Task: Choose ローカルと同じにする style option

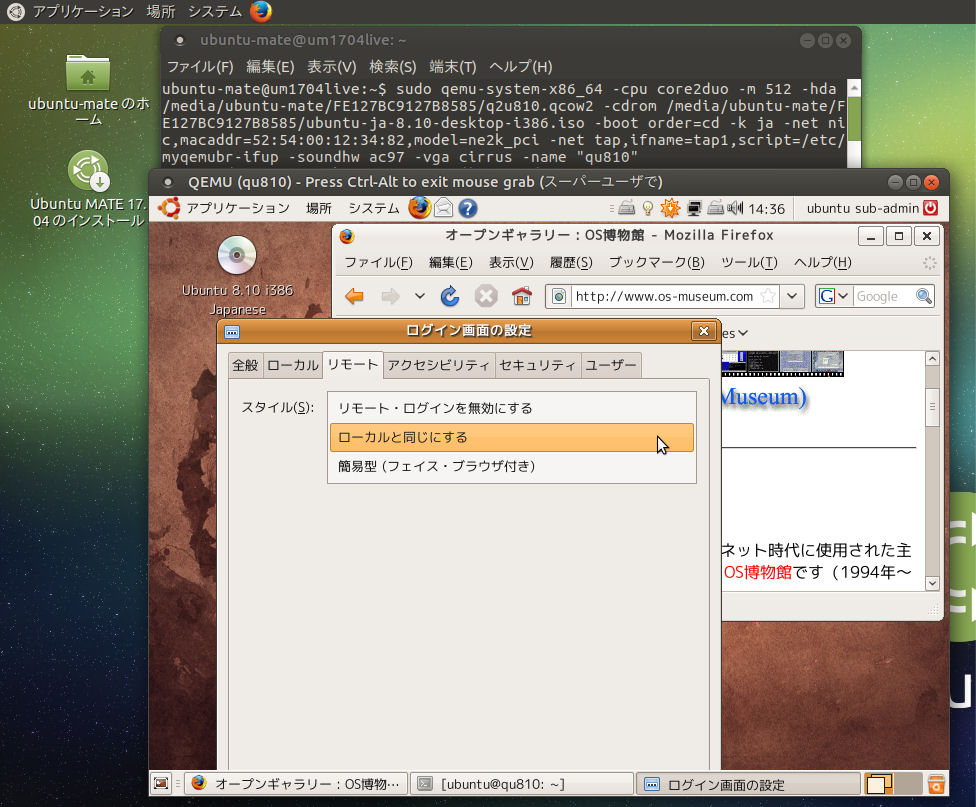Action: click(x=512, y=437)
